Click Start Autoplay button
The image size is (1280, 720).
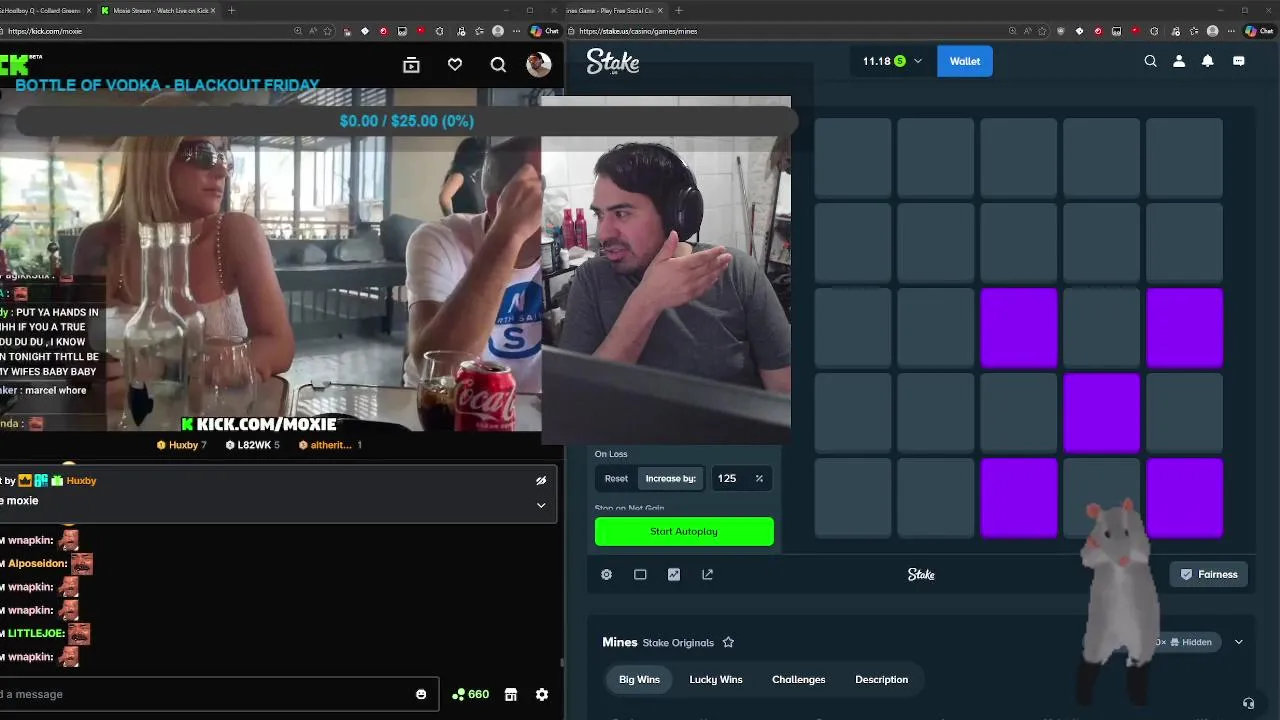click(x=684, y=531)
